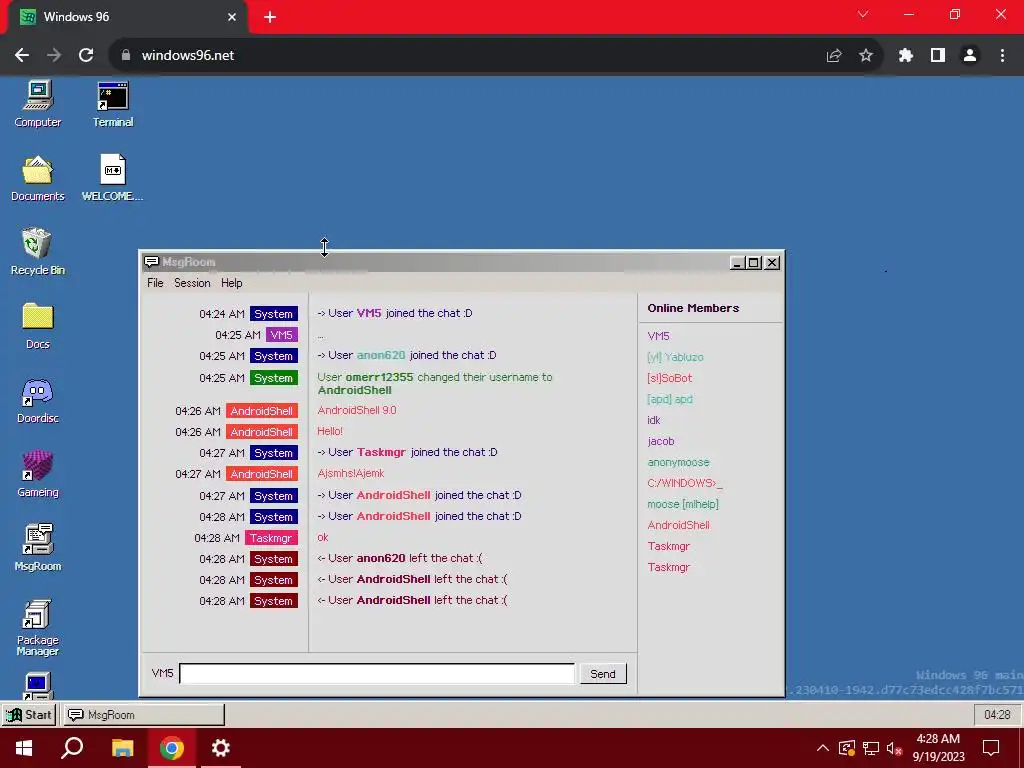The height and width of the screenshot is (768, 1024).
Task: Launch the Doordisc desktop shortcut
Action: 38,400
